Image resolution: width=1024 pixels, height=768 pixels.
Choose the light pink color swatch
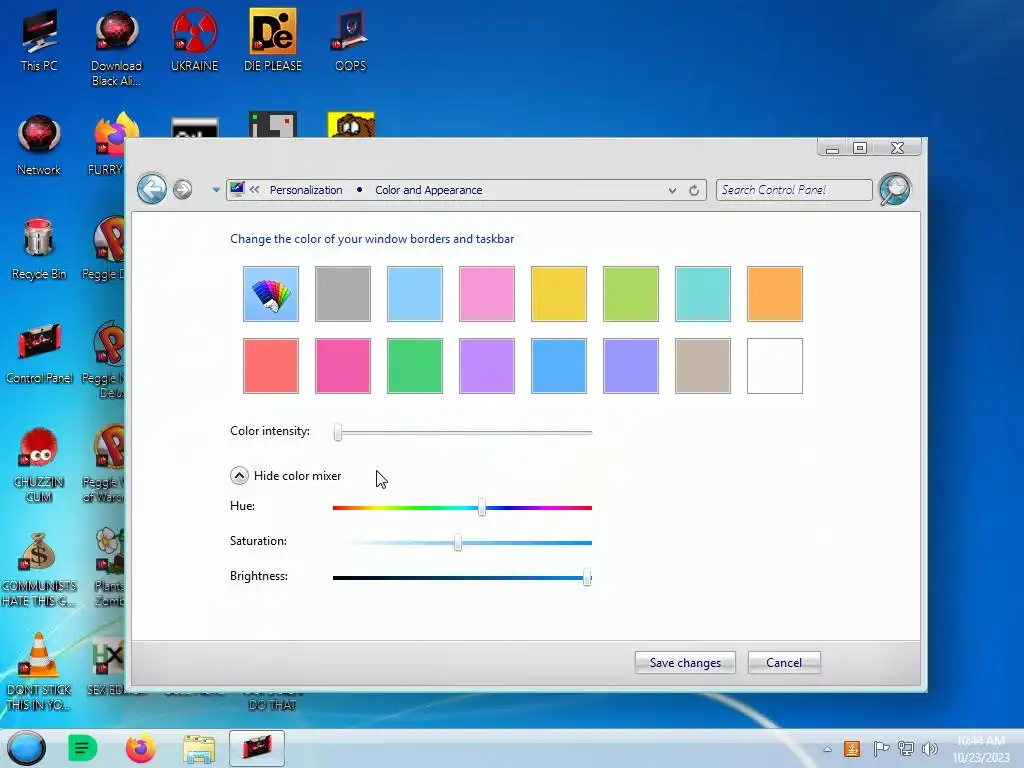pos(487,294)
